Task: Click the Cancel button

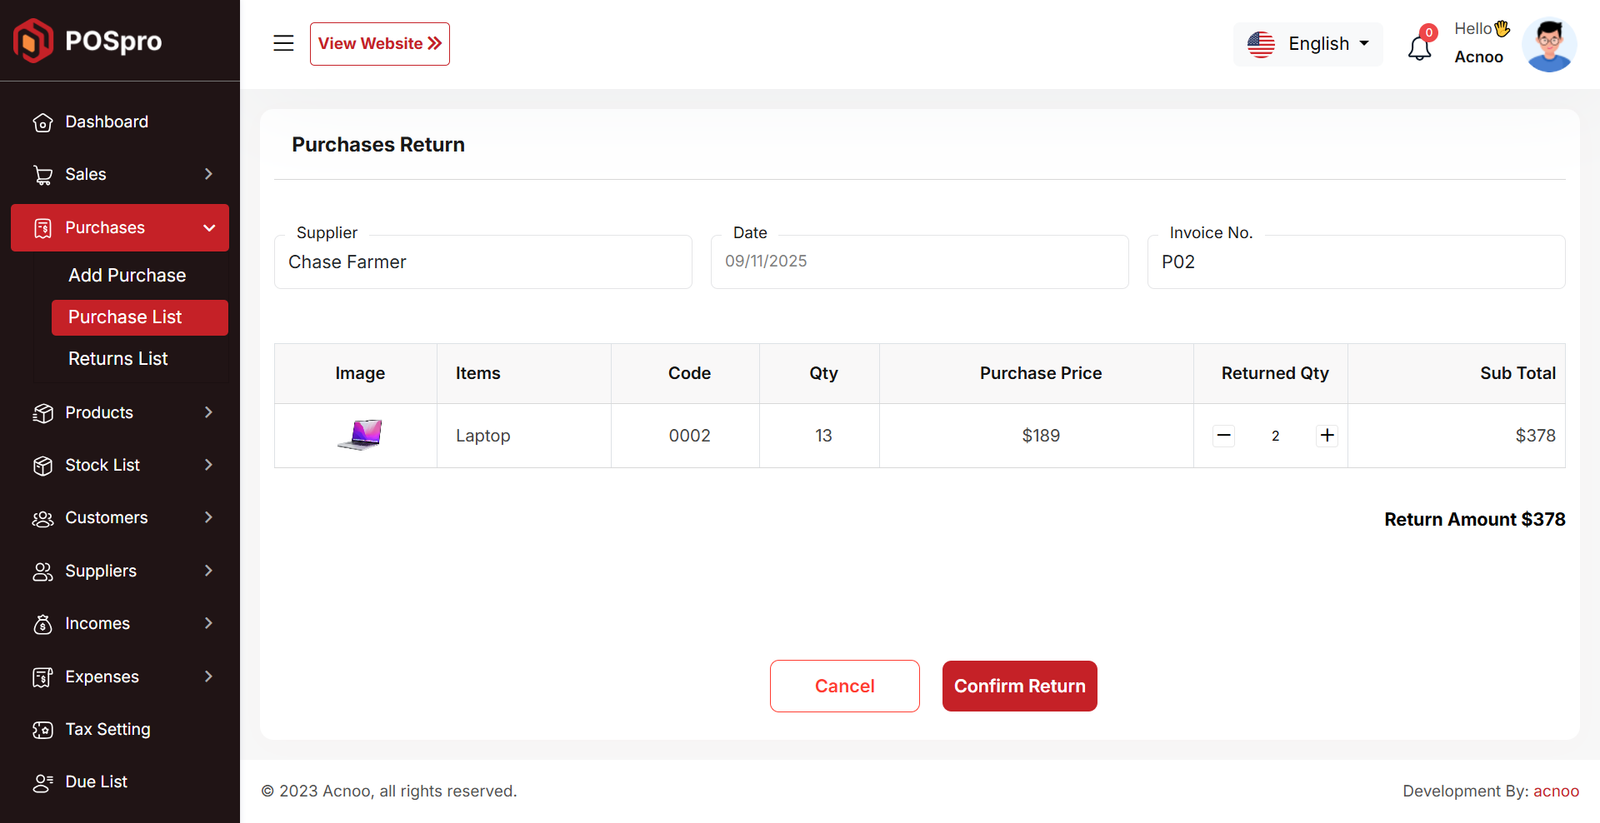Action: pyautogui.click(x=844, y=686)
